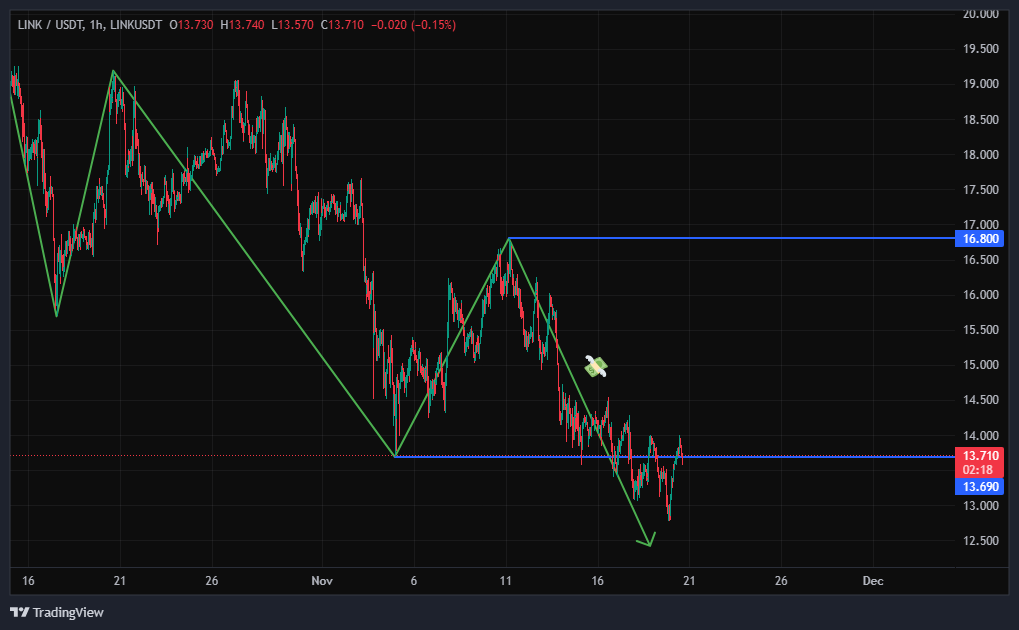The height and width of the screenshot is (630, 1019).
Task: Select the blue 13.690 price label
Action: coord(979,487)
